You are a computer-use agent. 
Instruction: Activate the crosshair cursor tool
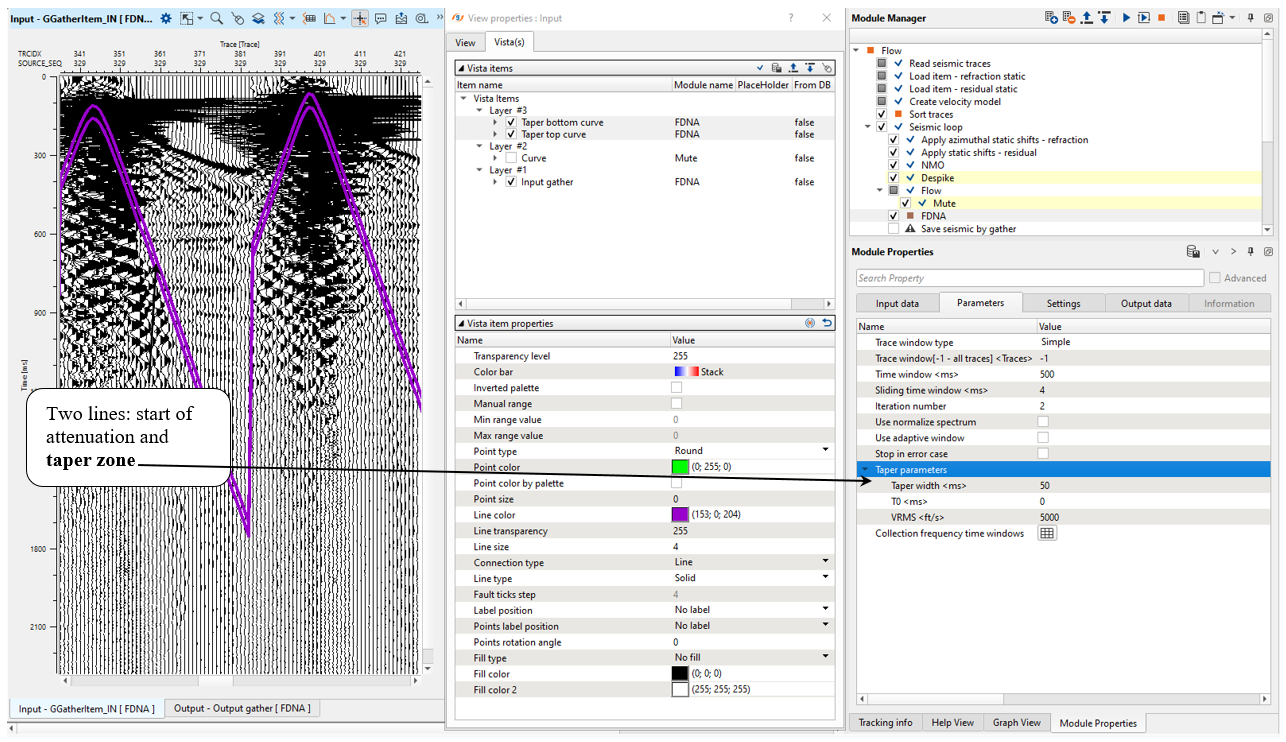[x=360, y=18]
